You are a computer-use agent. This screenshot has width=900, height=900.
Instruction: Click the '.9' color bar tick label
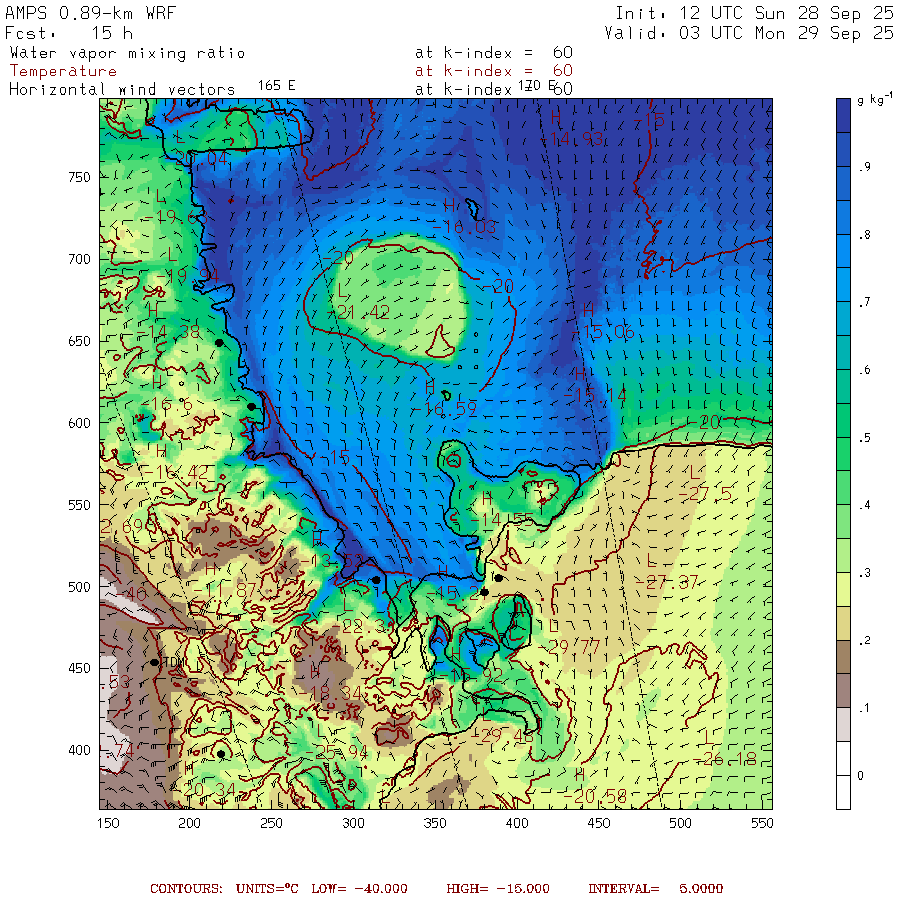(x=864, y=167)
